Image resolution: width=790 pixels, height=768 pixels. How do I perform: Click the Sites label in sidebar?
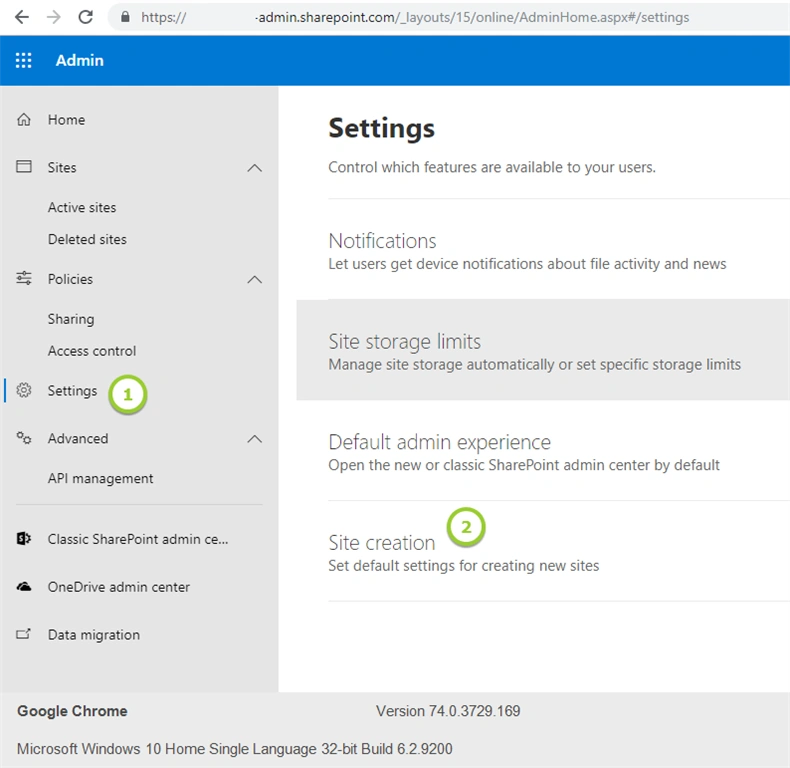coord(62,168)
